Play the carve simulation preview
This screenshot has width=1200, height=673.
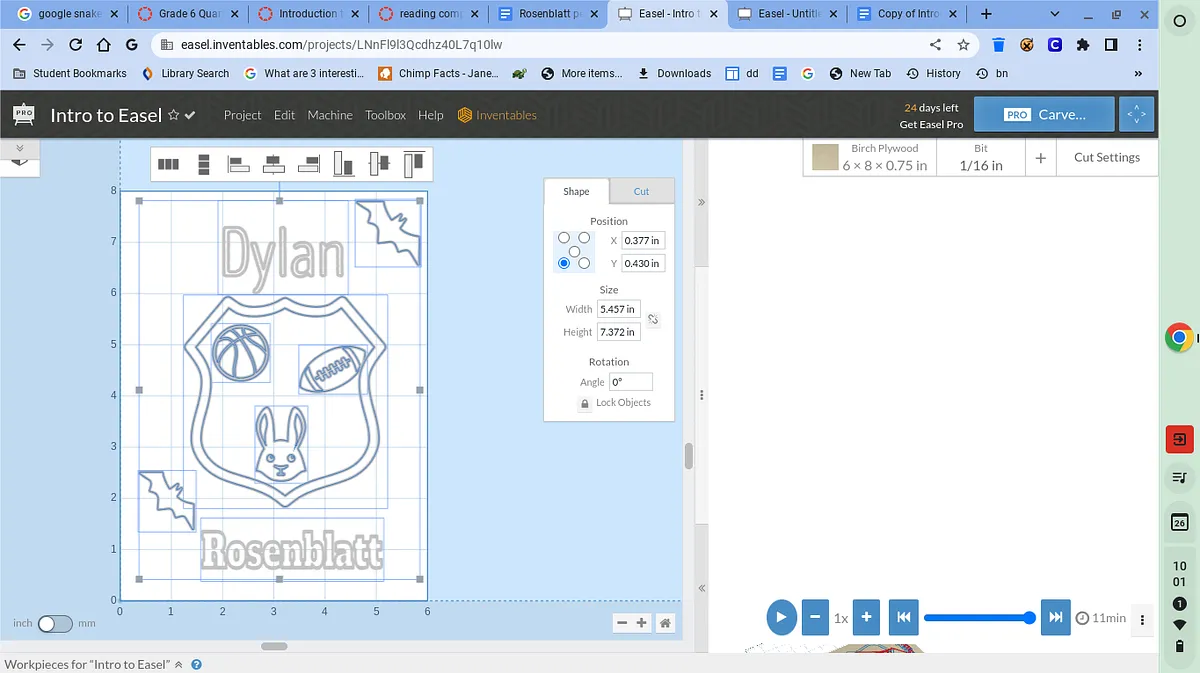click(781, 617)
